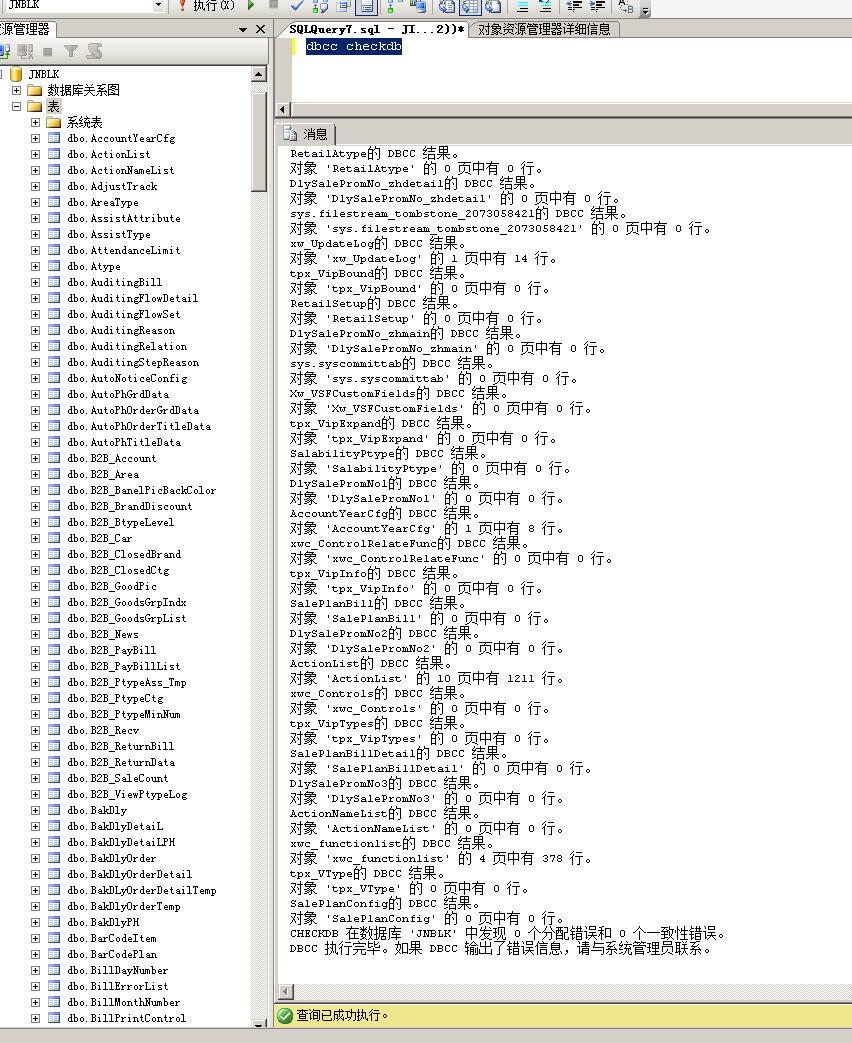Screen dimensions: 852x1043
Task: Click the Object Explorer stop icon
Action: (x=47, y=51)
